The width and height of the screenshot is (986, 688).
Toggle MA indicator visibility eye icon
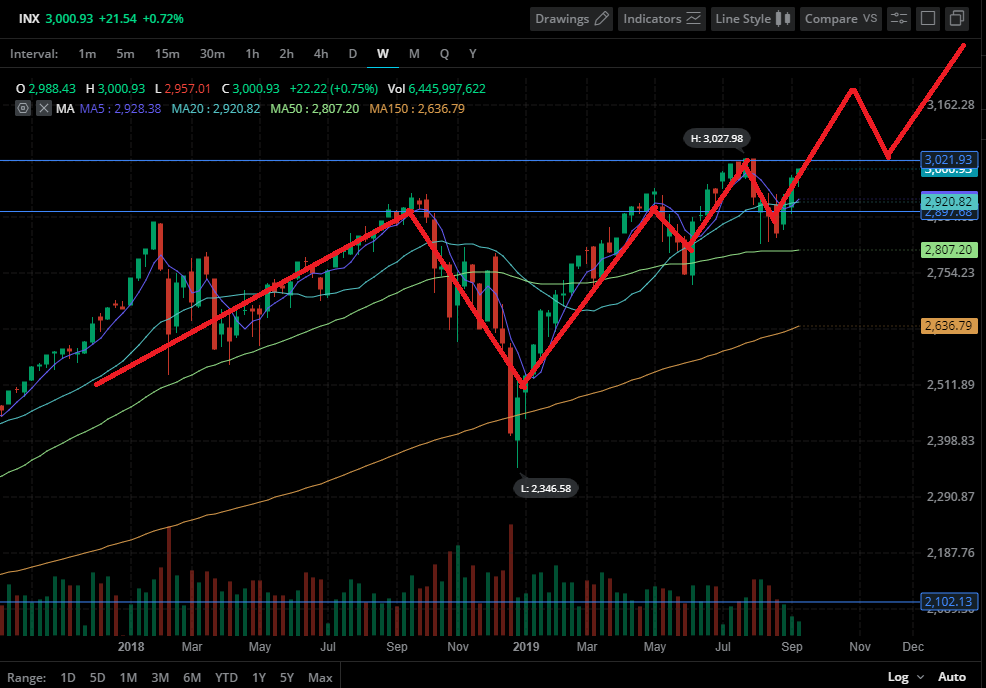point(23,108)
